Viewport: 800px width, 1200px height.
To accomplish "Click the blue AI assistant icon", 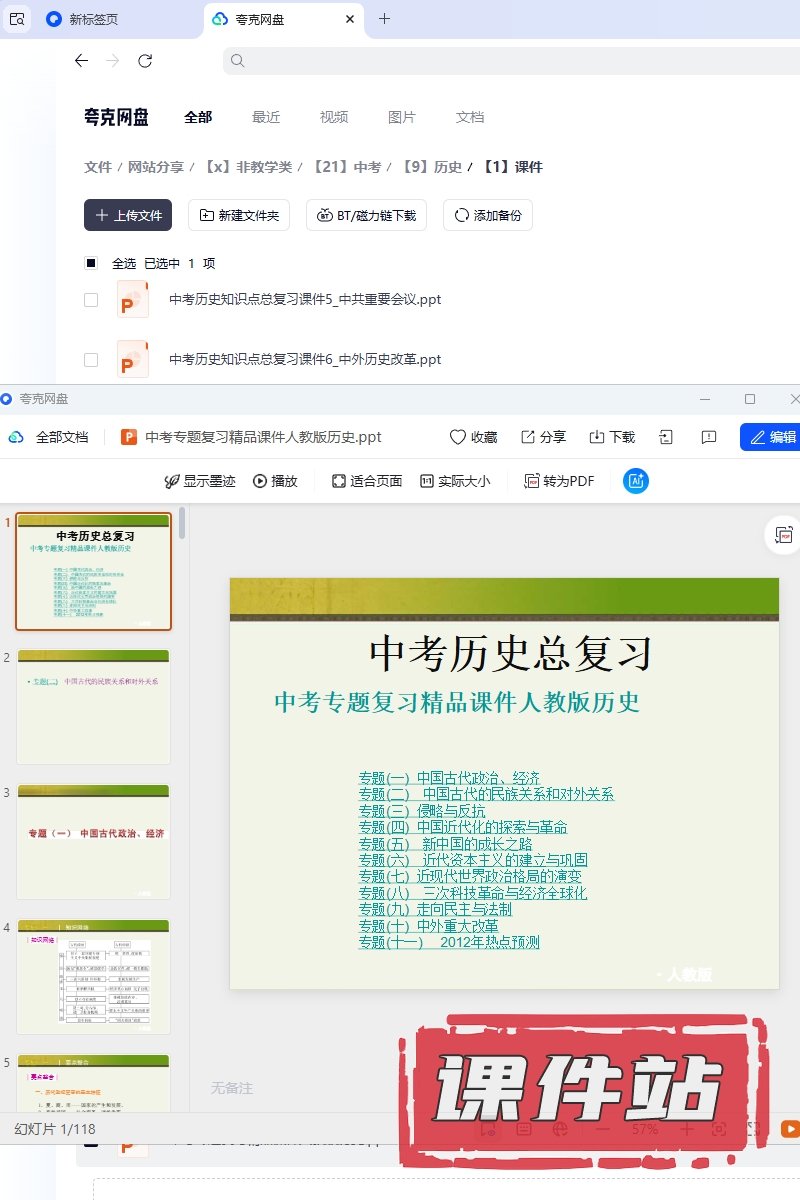I will click(636, 481).
